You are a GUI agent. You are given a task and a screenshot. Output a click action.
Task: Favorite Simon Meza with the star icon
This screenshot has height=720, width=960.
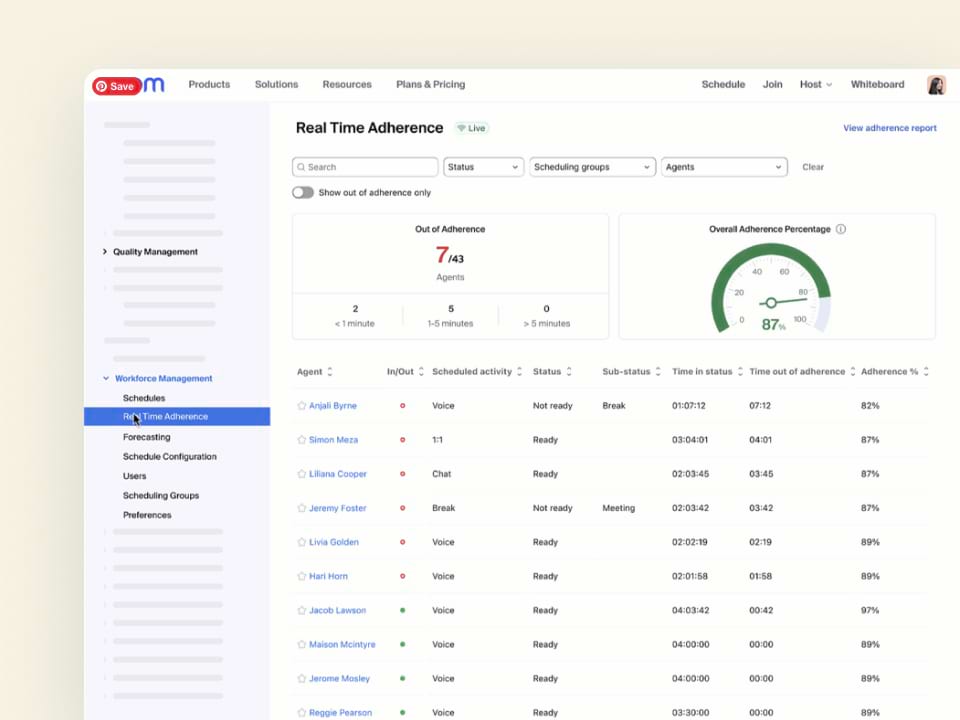pyautogui.click(x=301, y=440)
